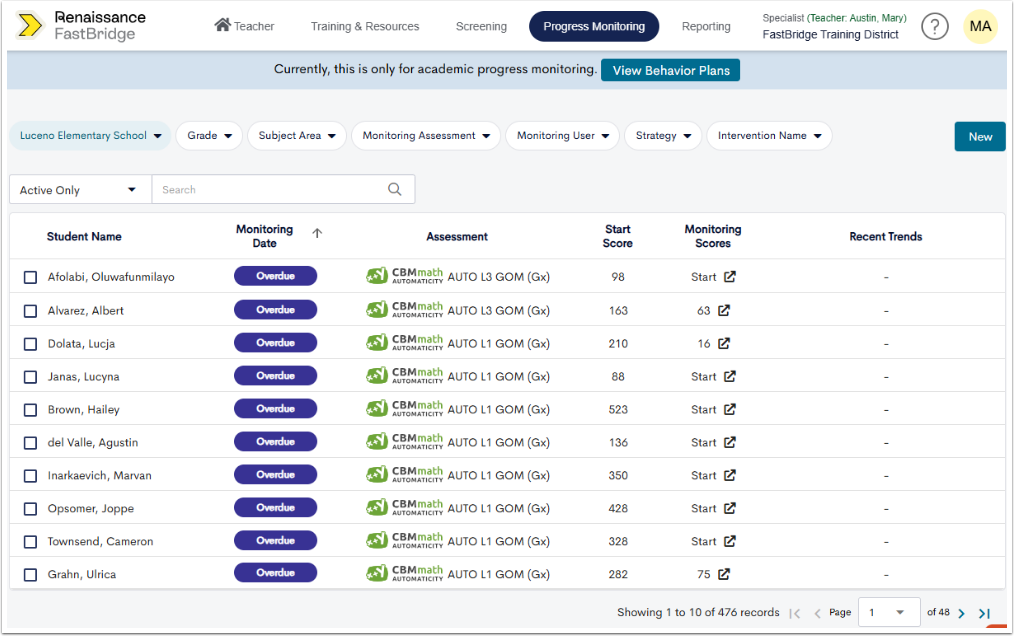Screen dimensions: 1014x636
Task: Select checkbox for Afolabi, Oluwafunmilayo
Action: click(x=30, y=278)
